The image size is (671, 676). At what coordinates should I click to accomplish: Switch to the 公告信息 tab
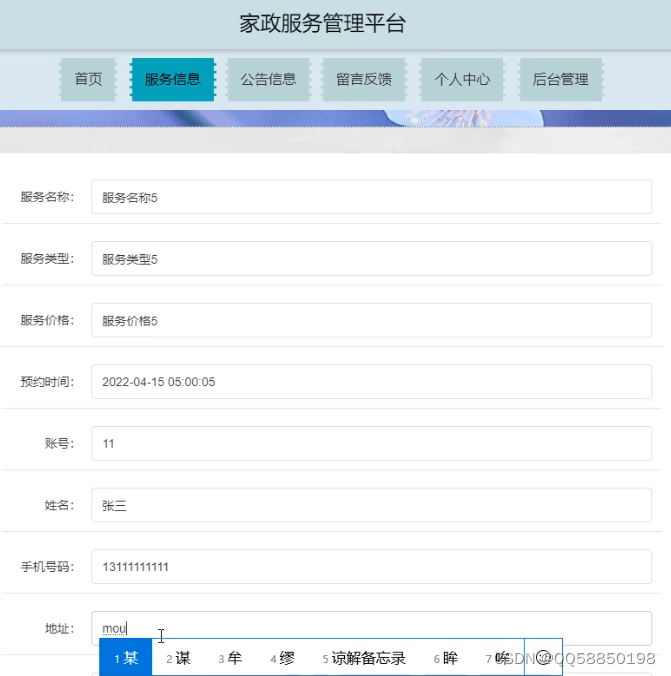click(x=268, y=79)
